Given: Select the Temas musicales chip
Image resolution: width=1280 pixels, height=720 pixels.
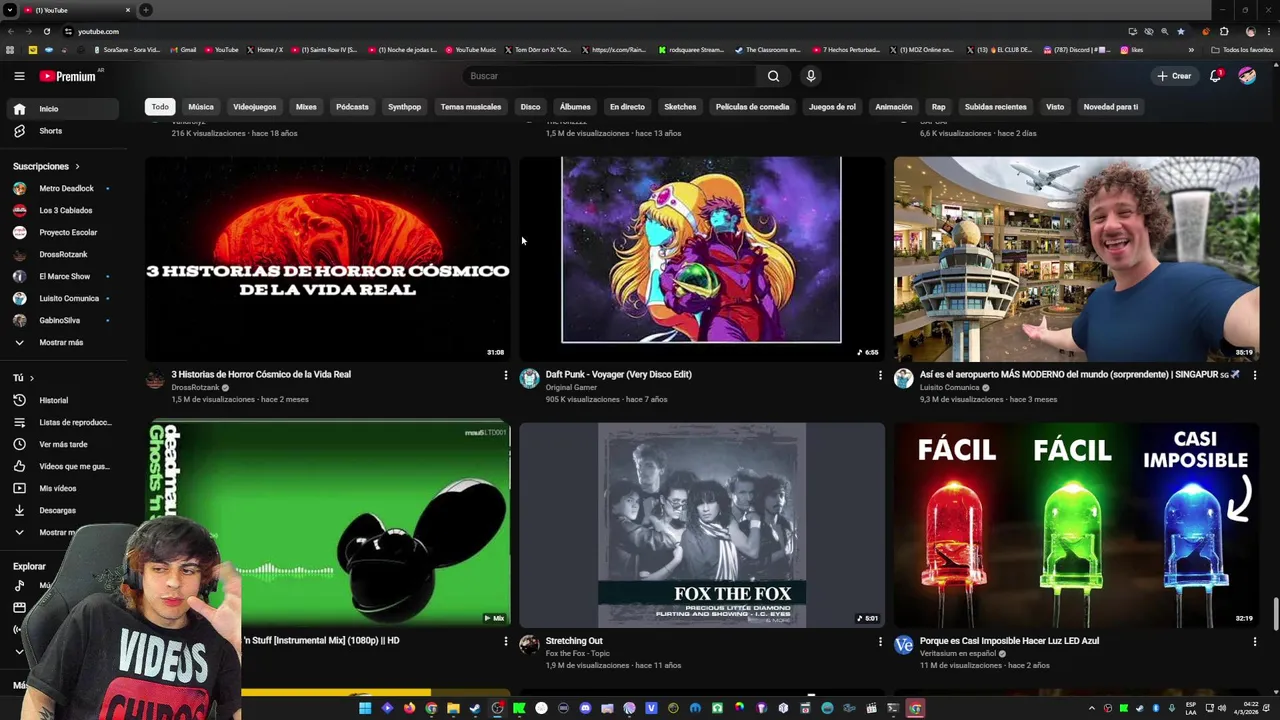Looking at the screenshot, I should [x=470, y=107].
